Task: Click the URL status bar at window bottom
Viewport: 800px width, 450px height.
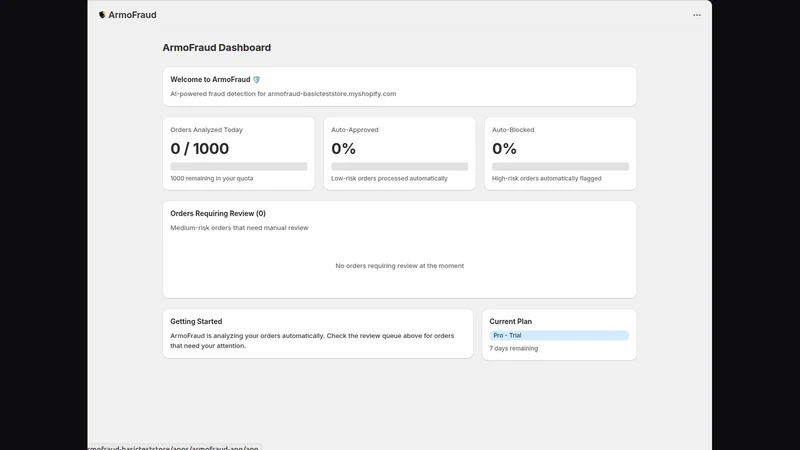Action: [x=173, y=447]
